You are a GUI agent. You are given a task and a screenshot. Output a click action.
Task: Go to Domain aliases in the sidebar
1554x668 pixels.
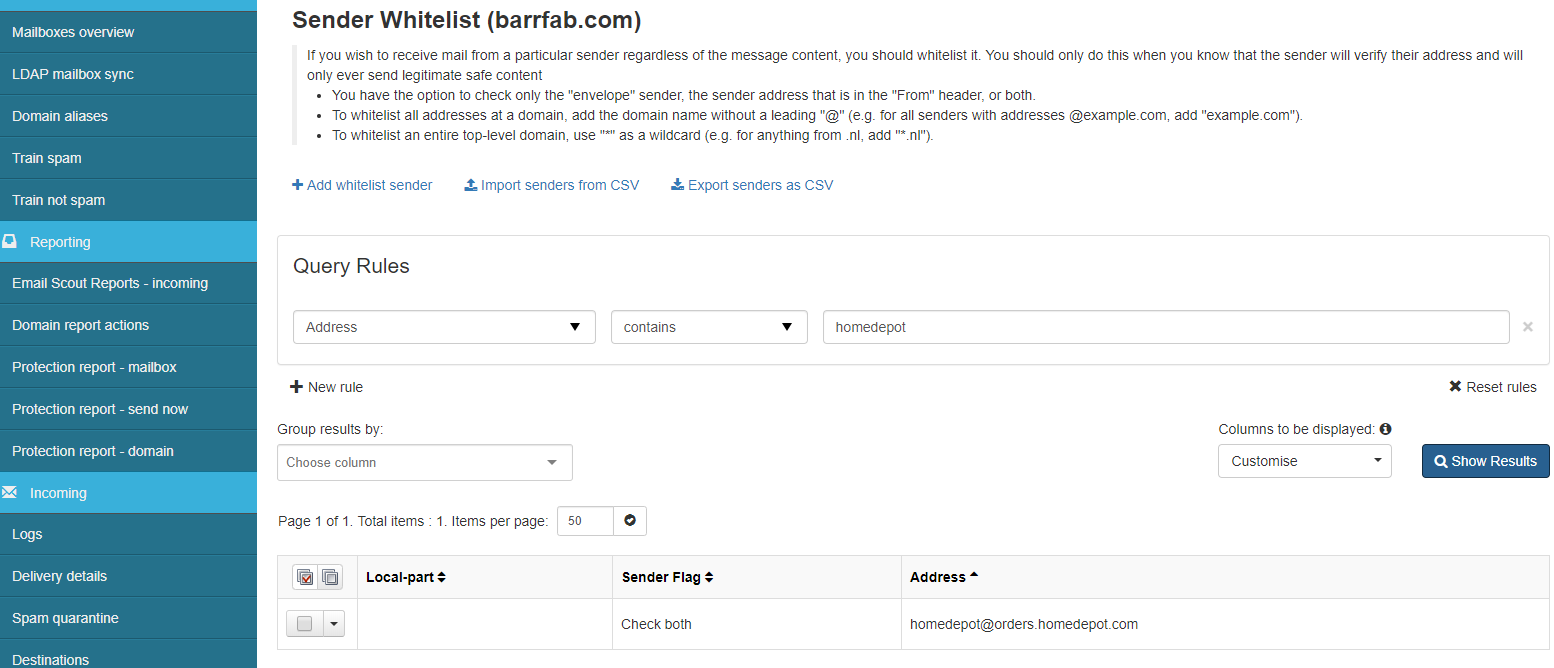pos(60,116)
